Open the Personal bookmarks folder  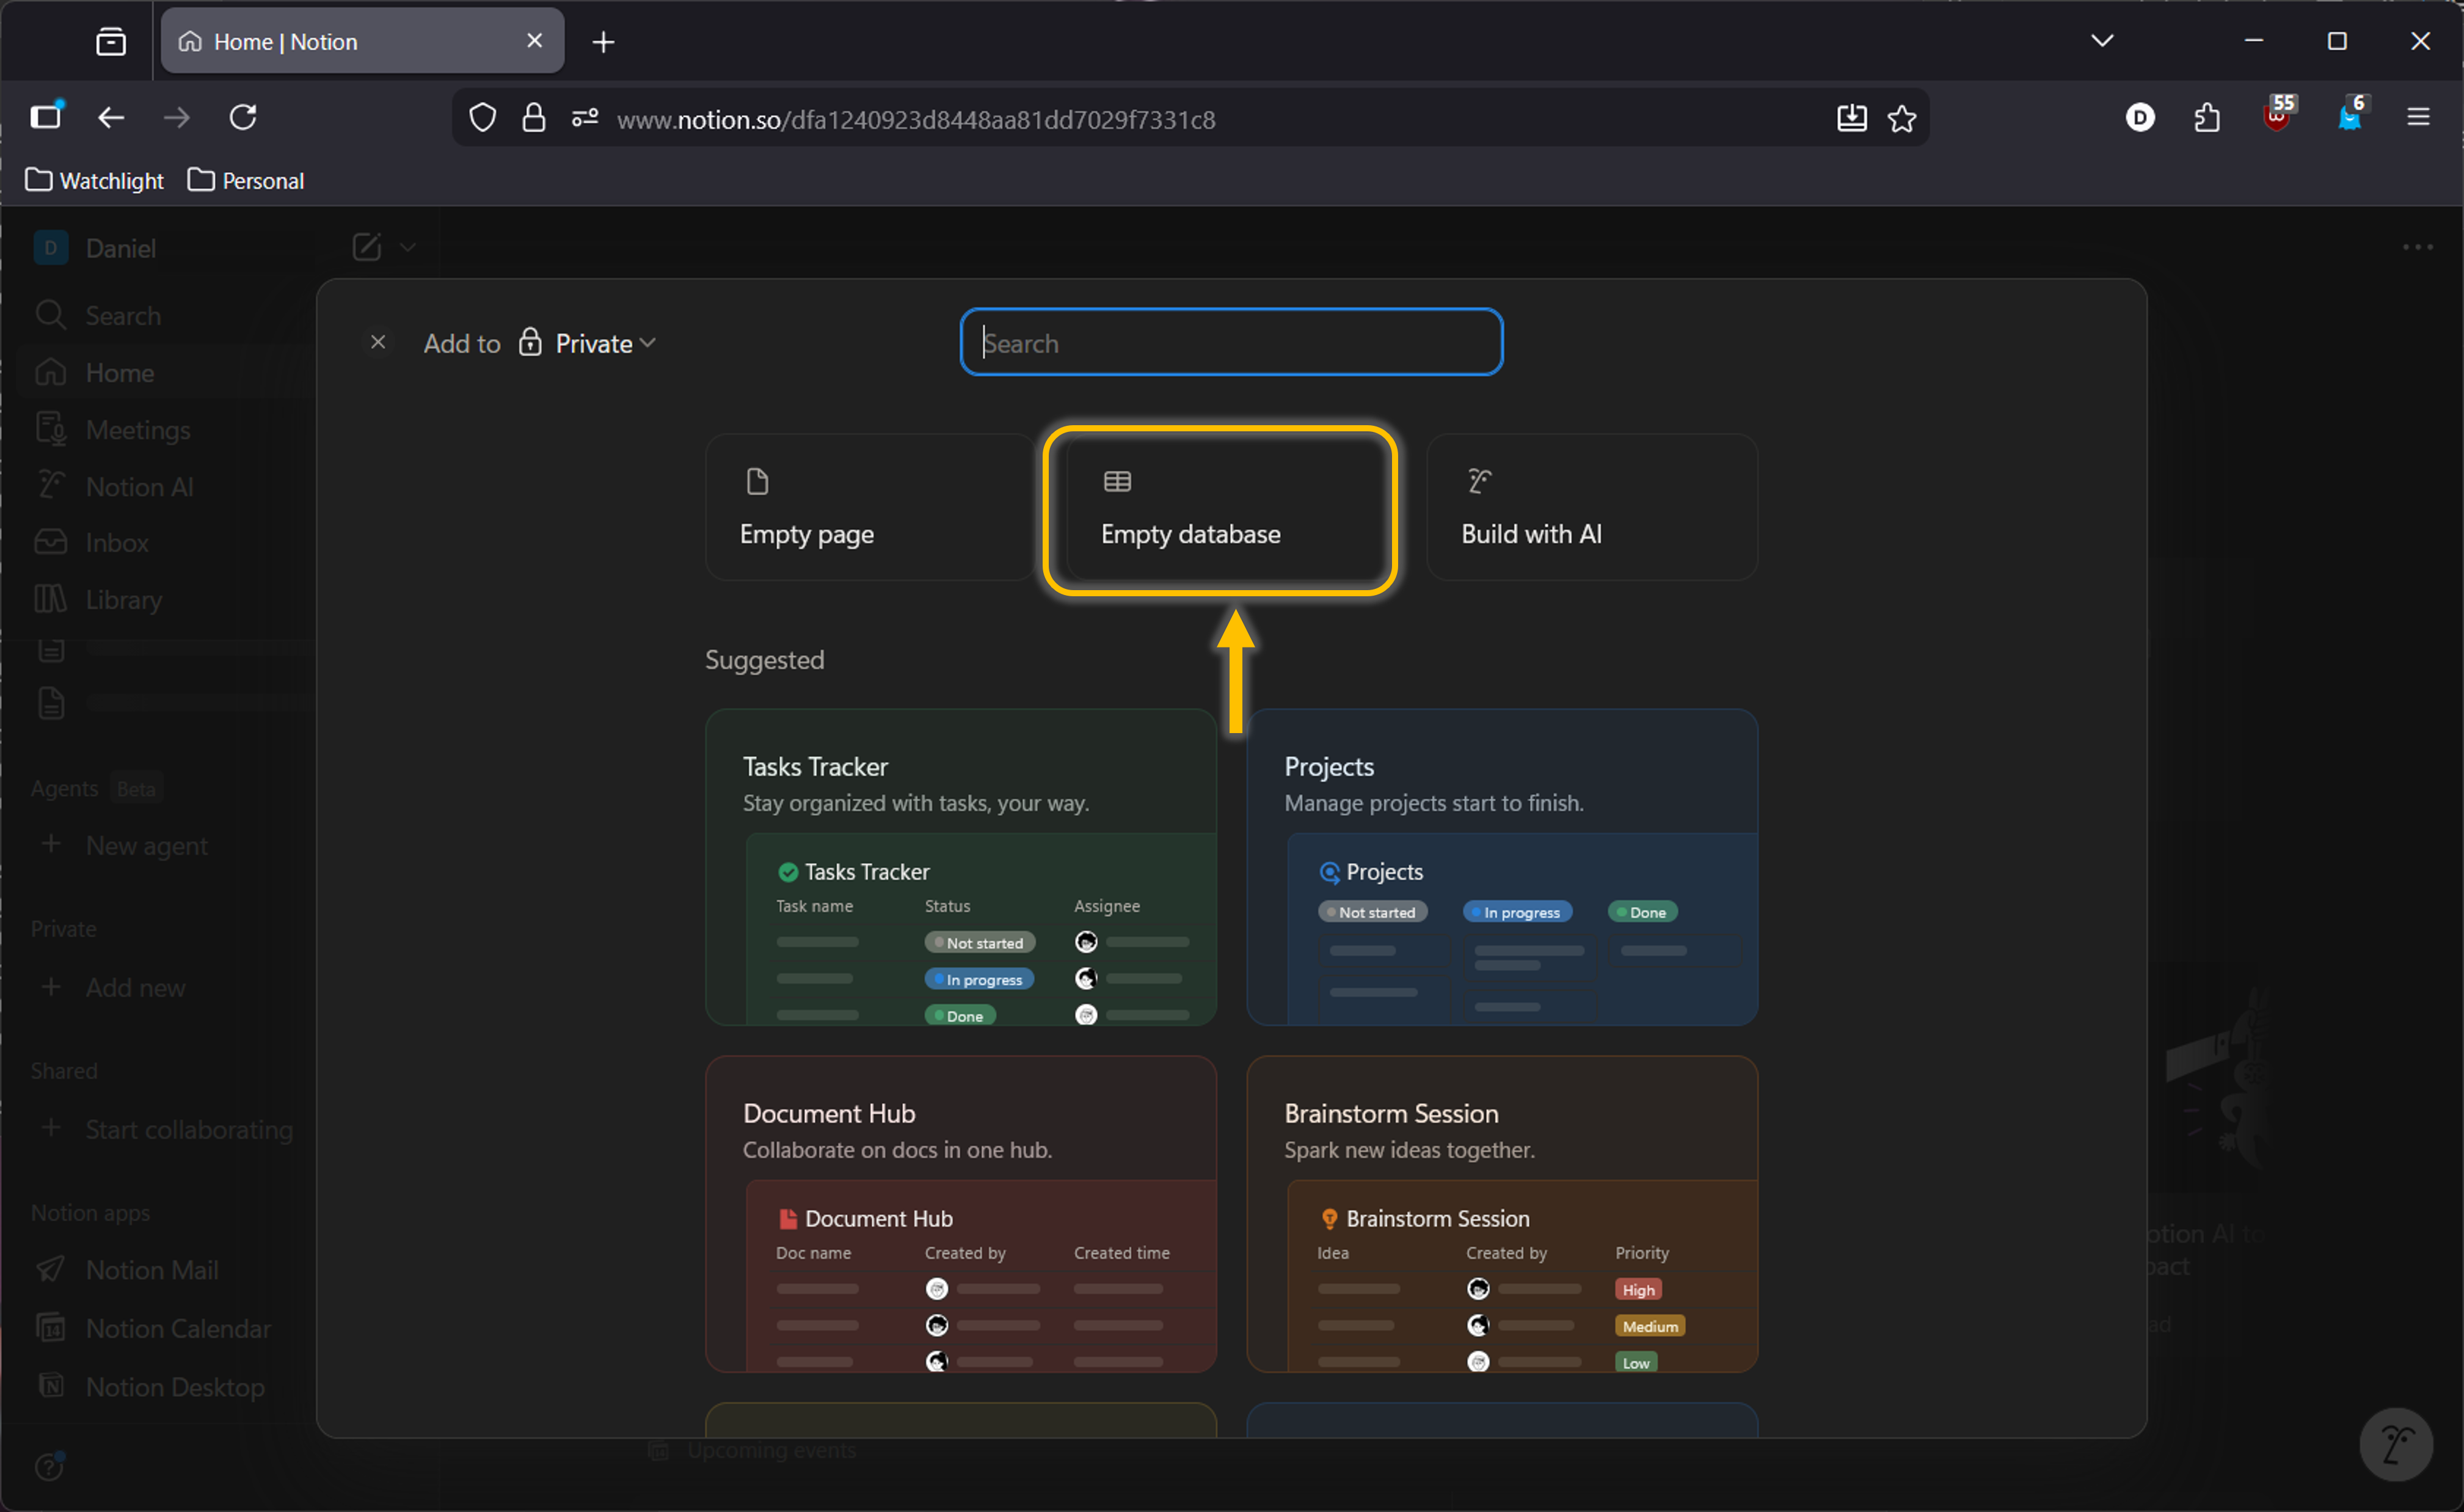point(246,181)
